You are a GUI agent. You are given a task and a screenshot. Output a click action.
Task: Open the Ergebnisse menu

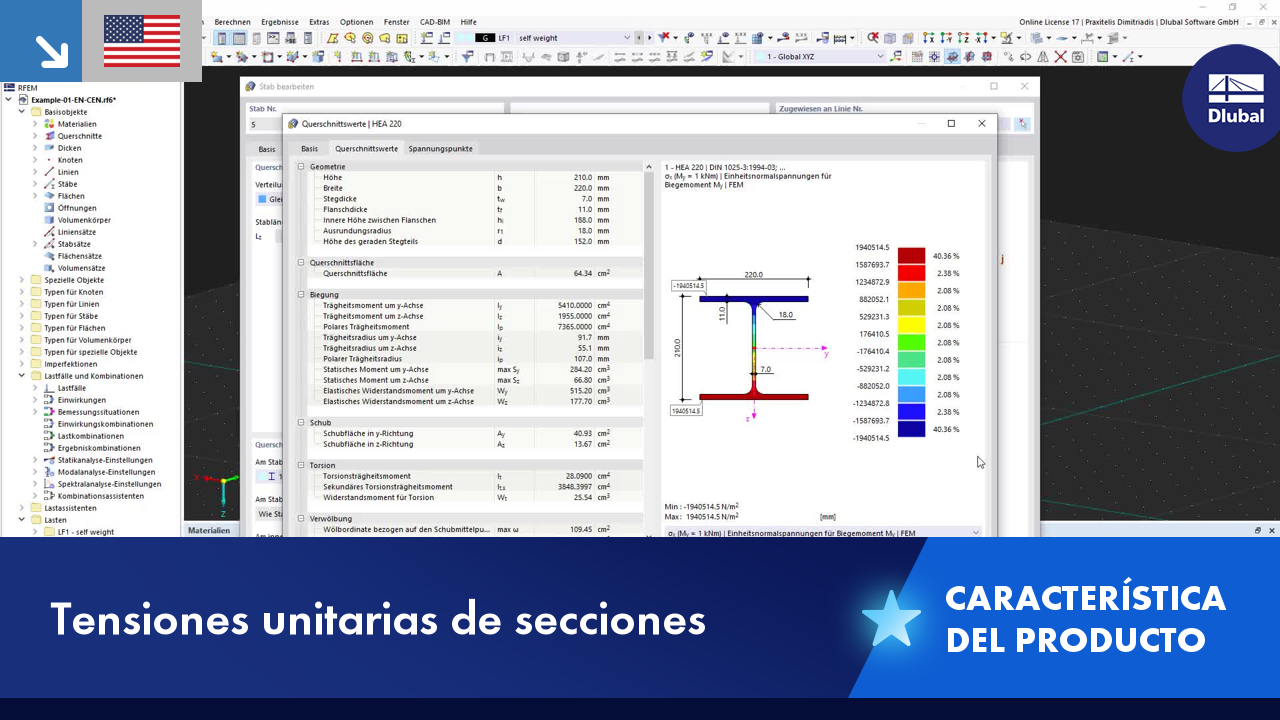[x=280, y=22]
